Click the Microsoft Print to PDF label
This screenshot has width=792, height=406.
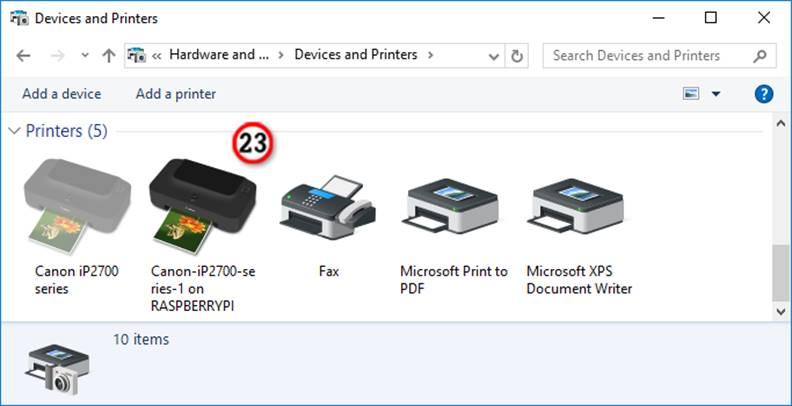[454, 280]
